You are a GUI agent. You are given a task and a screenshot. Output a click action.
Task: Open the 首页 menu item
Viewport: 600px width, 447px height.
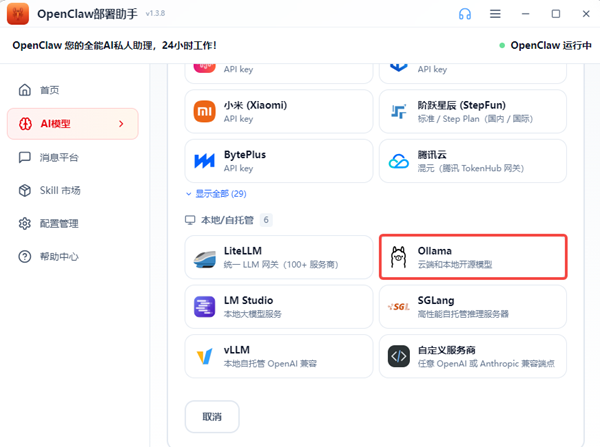(73, 90)
